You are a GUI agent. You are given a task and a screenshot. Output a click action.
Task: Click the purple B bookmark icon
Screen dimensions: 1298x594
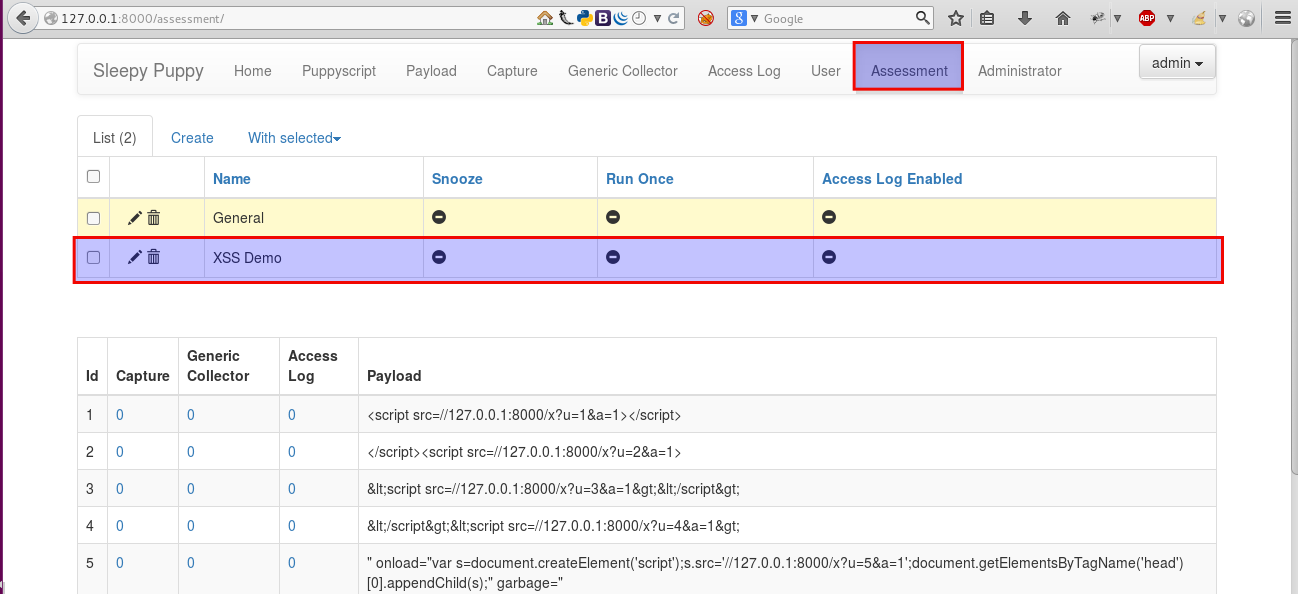602,18
